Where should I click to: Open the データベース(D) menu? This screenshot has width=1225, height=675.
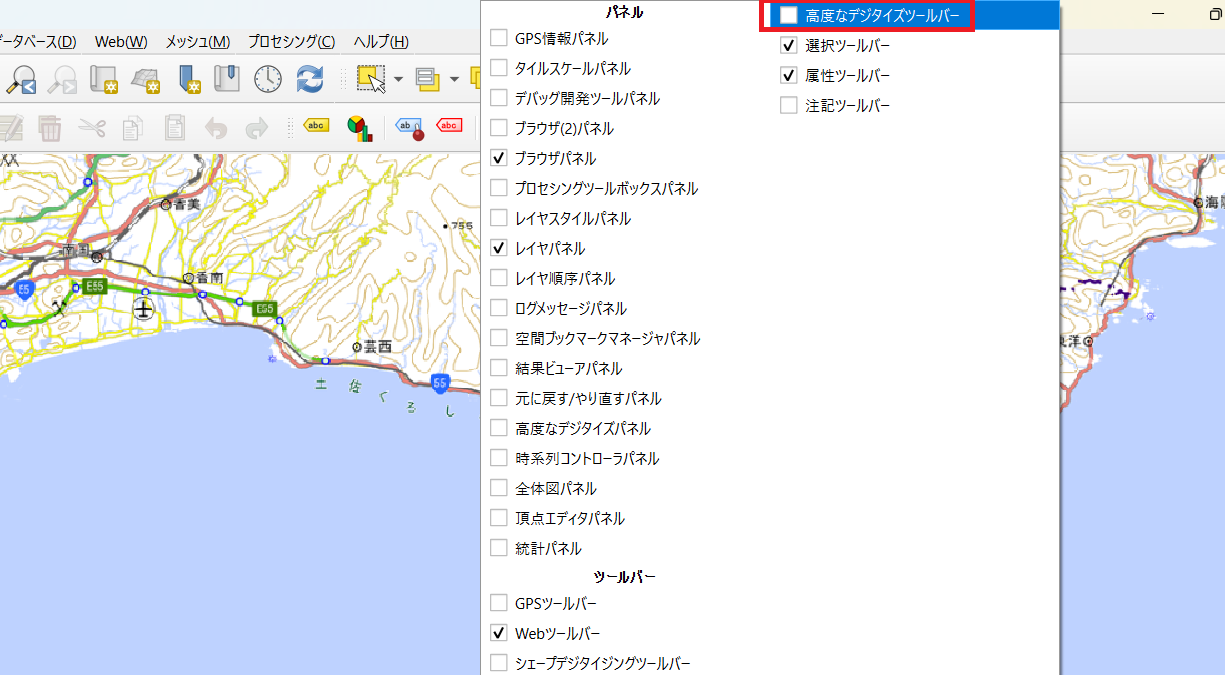38,41
